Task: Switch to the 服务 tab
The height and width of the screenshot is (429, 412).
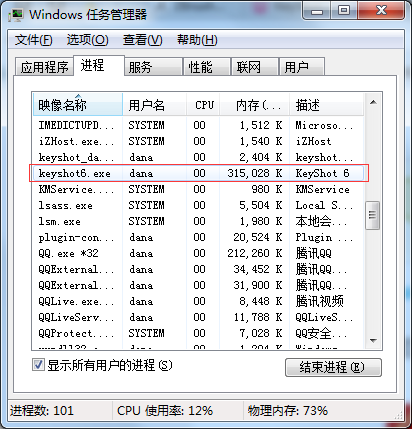Action: (153, 67)
